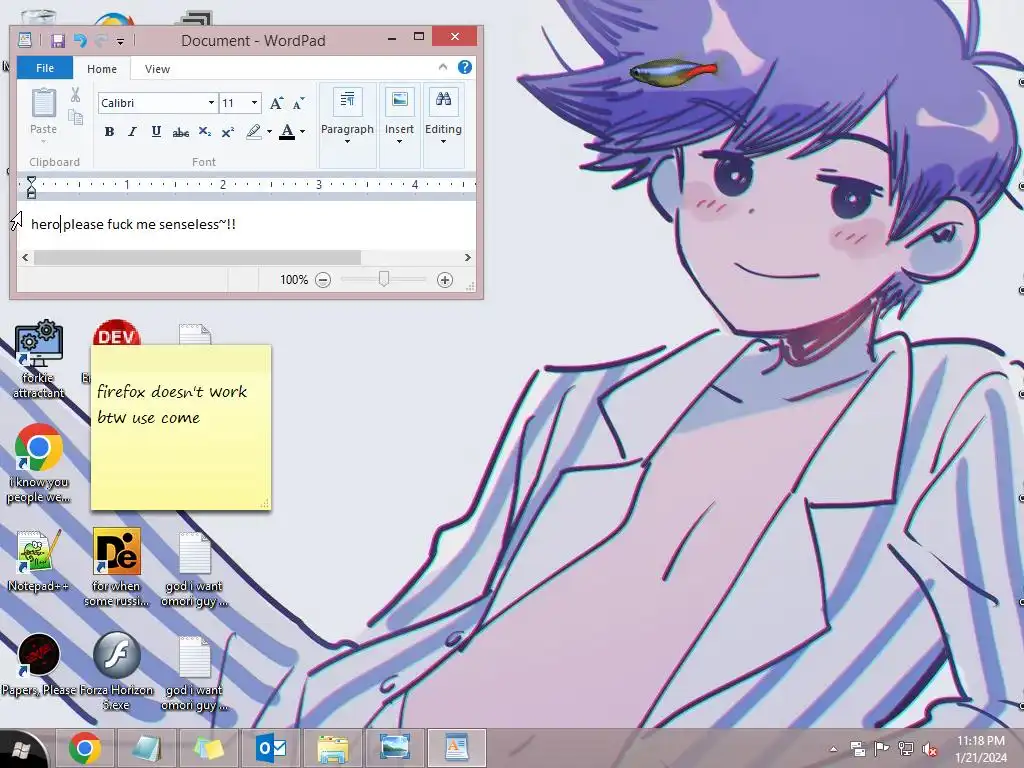Click the zoom in plus button
Viewport: 1024px width, 768px height.
tap(445, 280)
